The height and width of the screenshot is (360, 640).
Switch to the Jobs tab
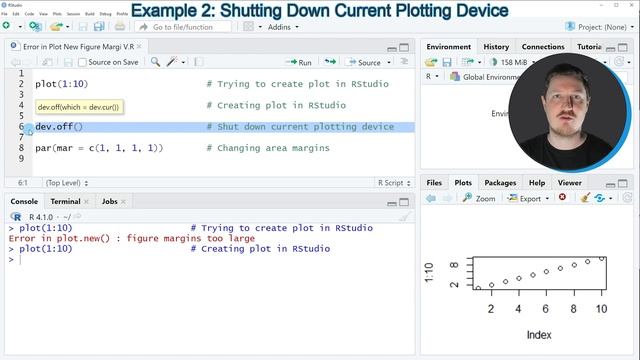tap(109, 201)
